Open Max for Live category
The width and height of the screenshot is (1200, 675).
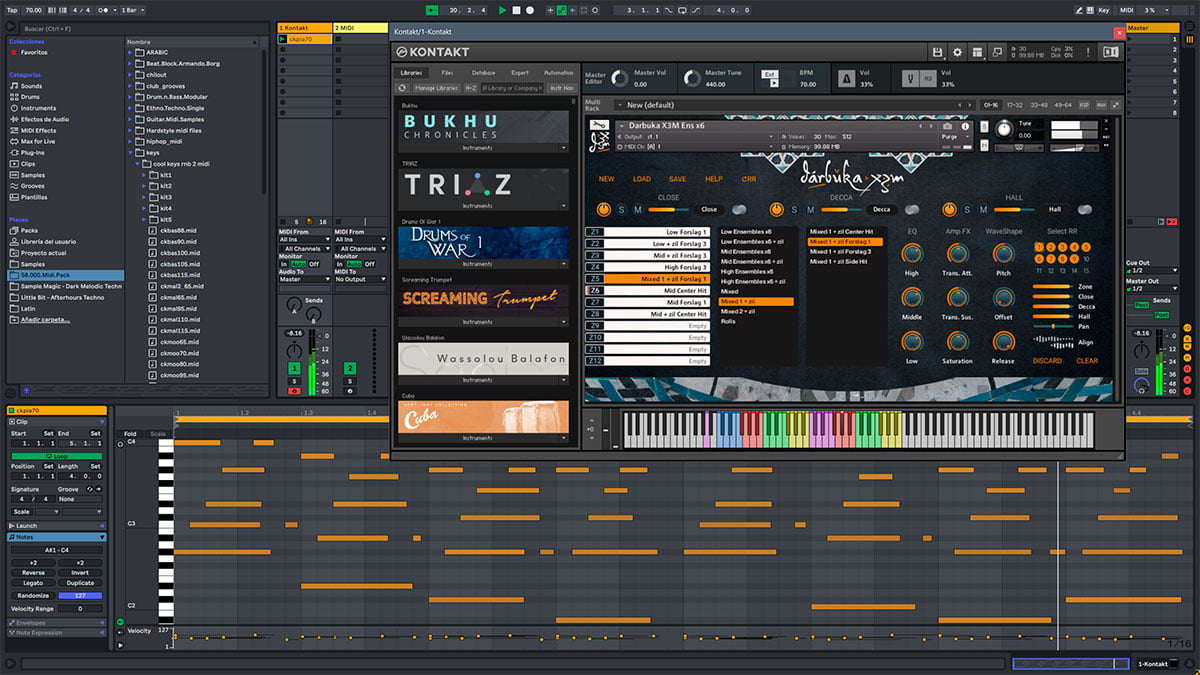click(x=40, y=141)
